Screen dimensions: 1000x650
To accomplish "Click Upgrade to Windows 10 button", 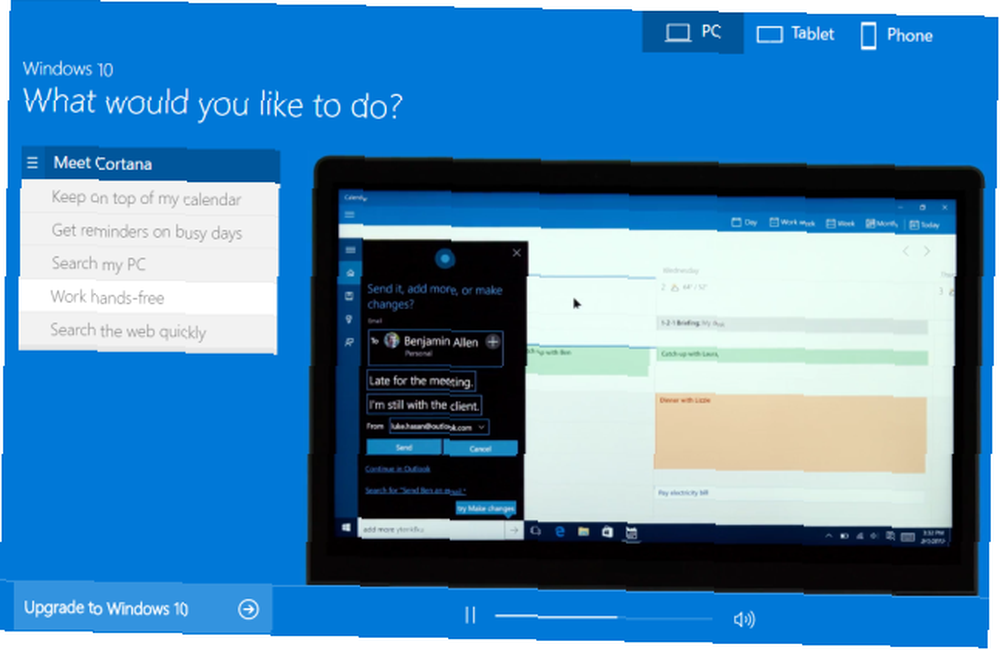I will point(142,609).
